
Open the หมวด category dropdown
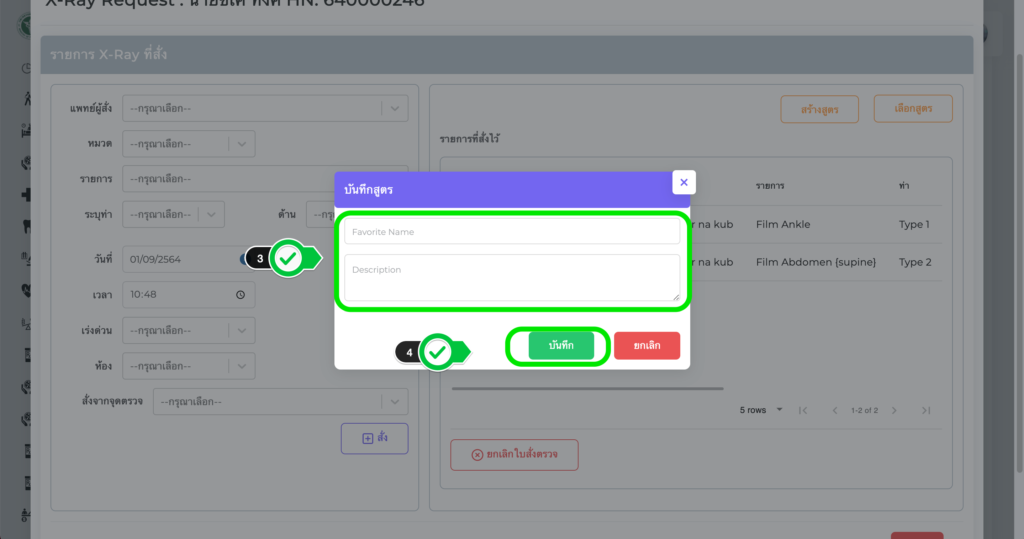coord(242,144)
